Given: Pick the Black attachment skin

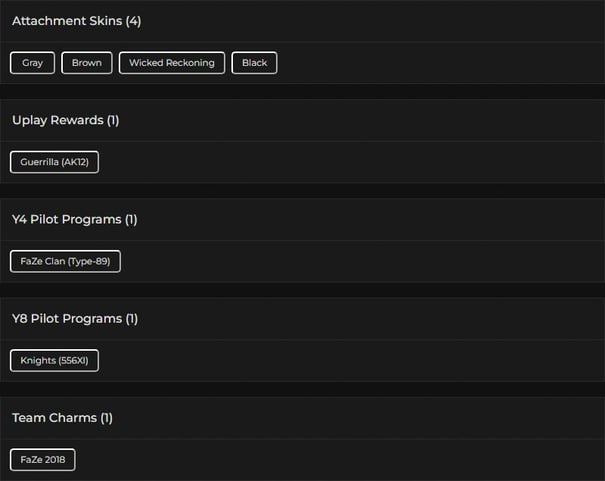Looking at the screenshot, I should click(x=255, y=63).
